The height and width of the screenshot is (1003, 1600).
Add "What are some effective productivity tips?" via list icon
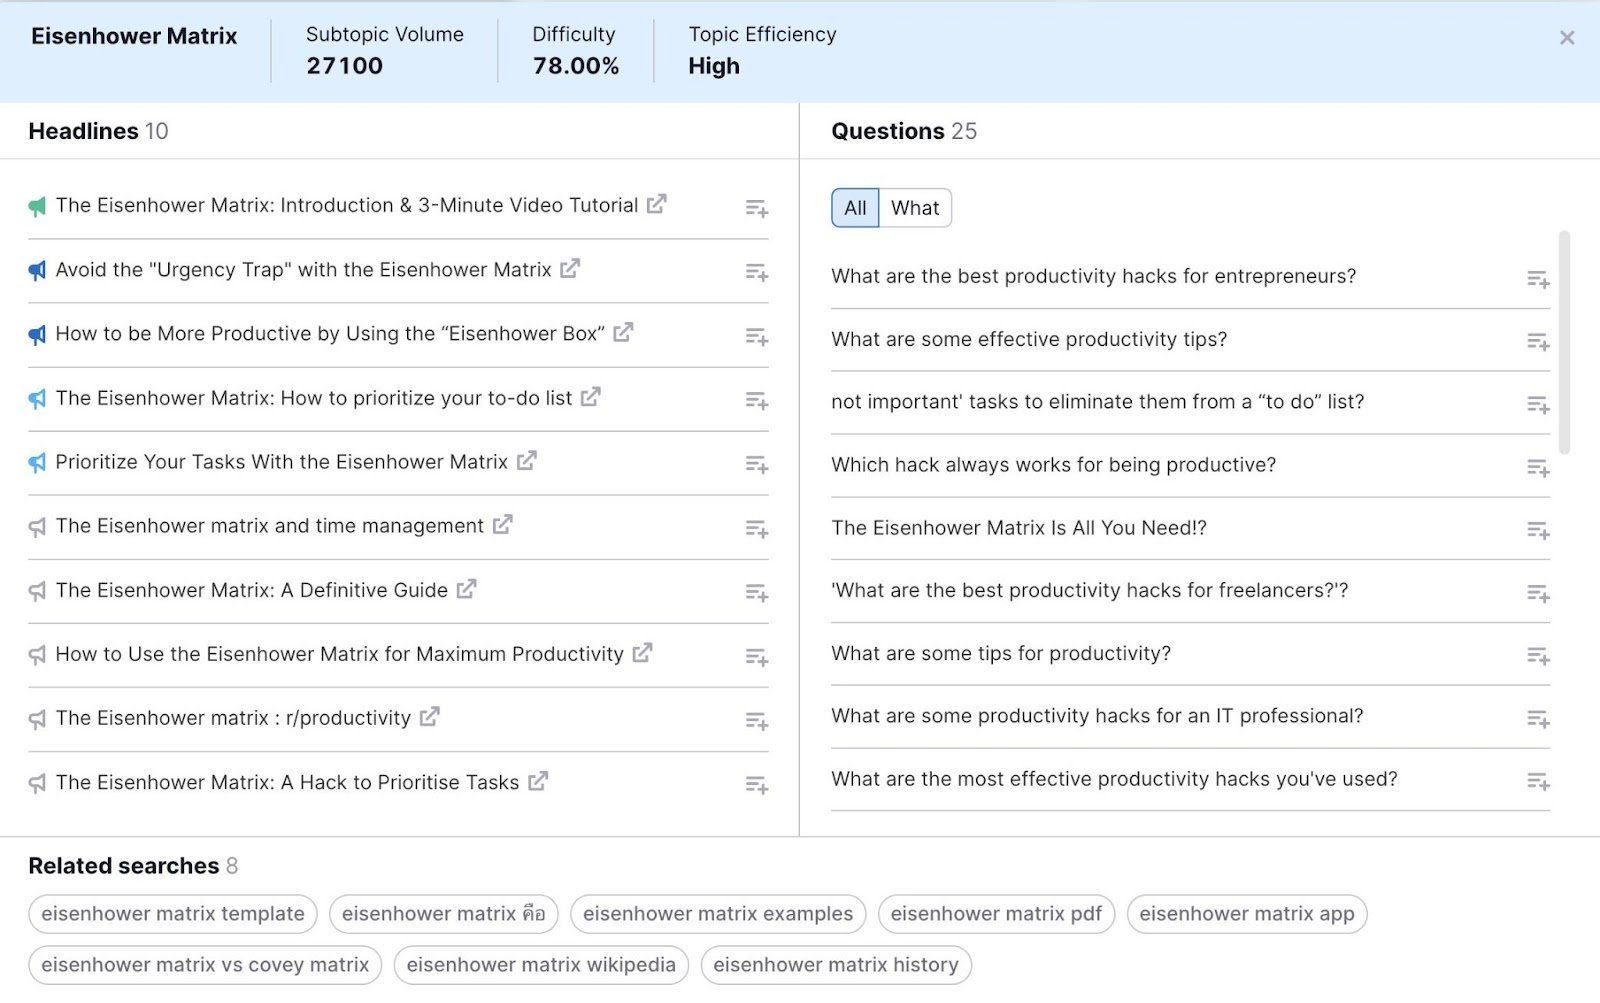[1538, 341]
